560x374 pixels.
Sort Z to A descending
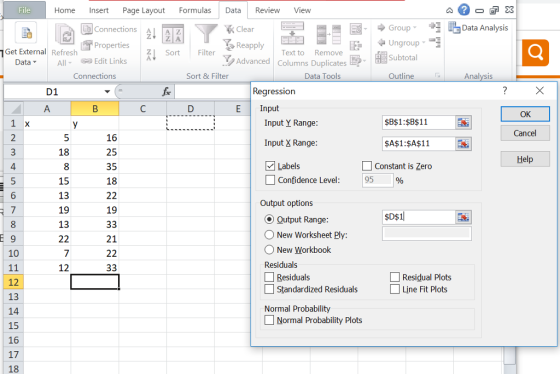coord(151,55)
